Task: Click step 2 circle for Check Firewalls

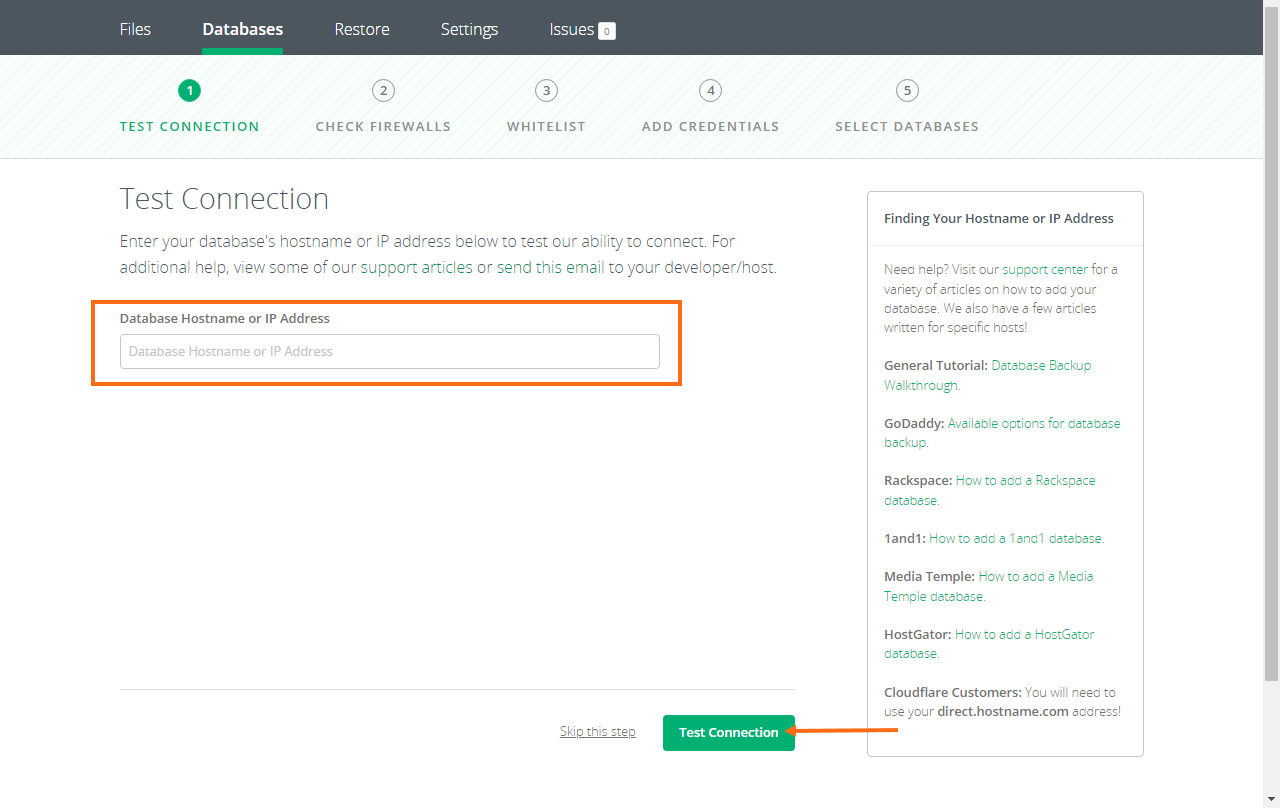Action: coord(383,91)
